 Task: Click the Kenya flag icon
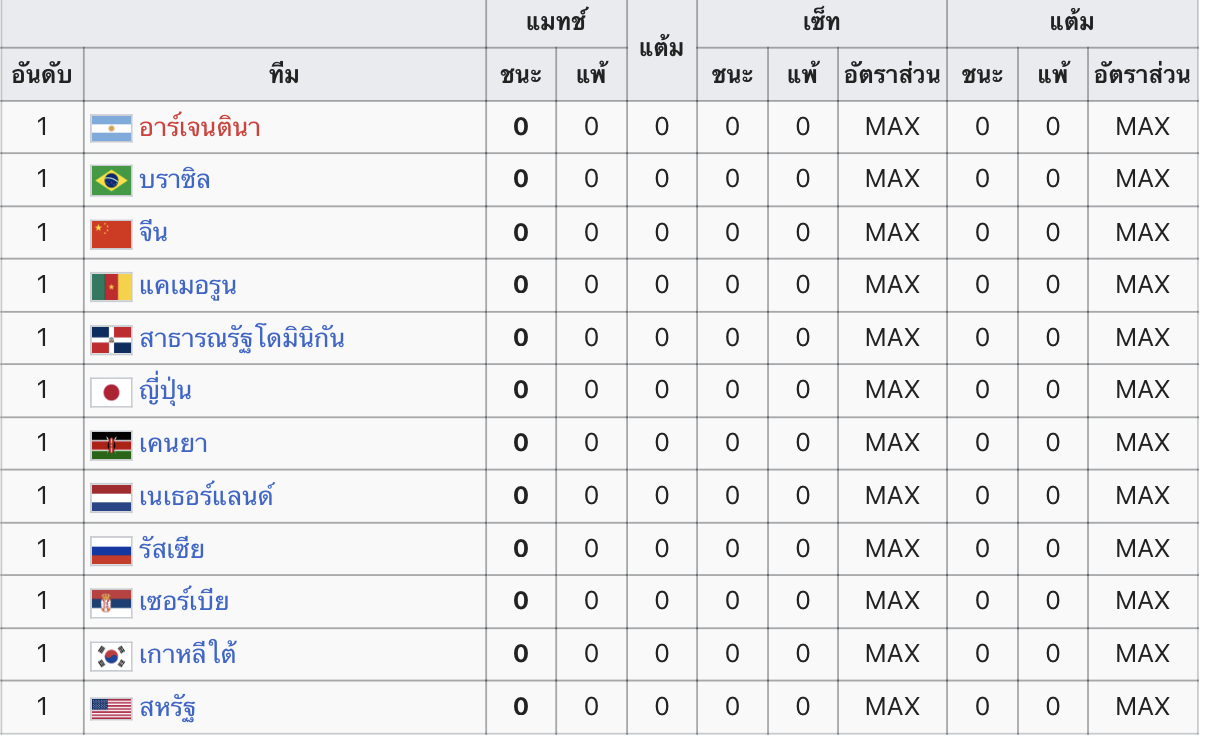[111, 445]
